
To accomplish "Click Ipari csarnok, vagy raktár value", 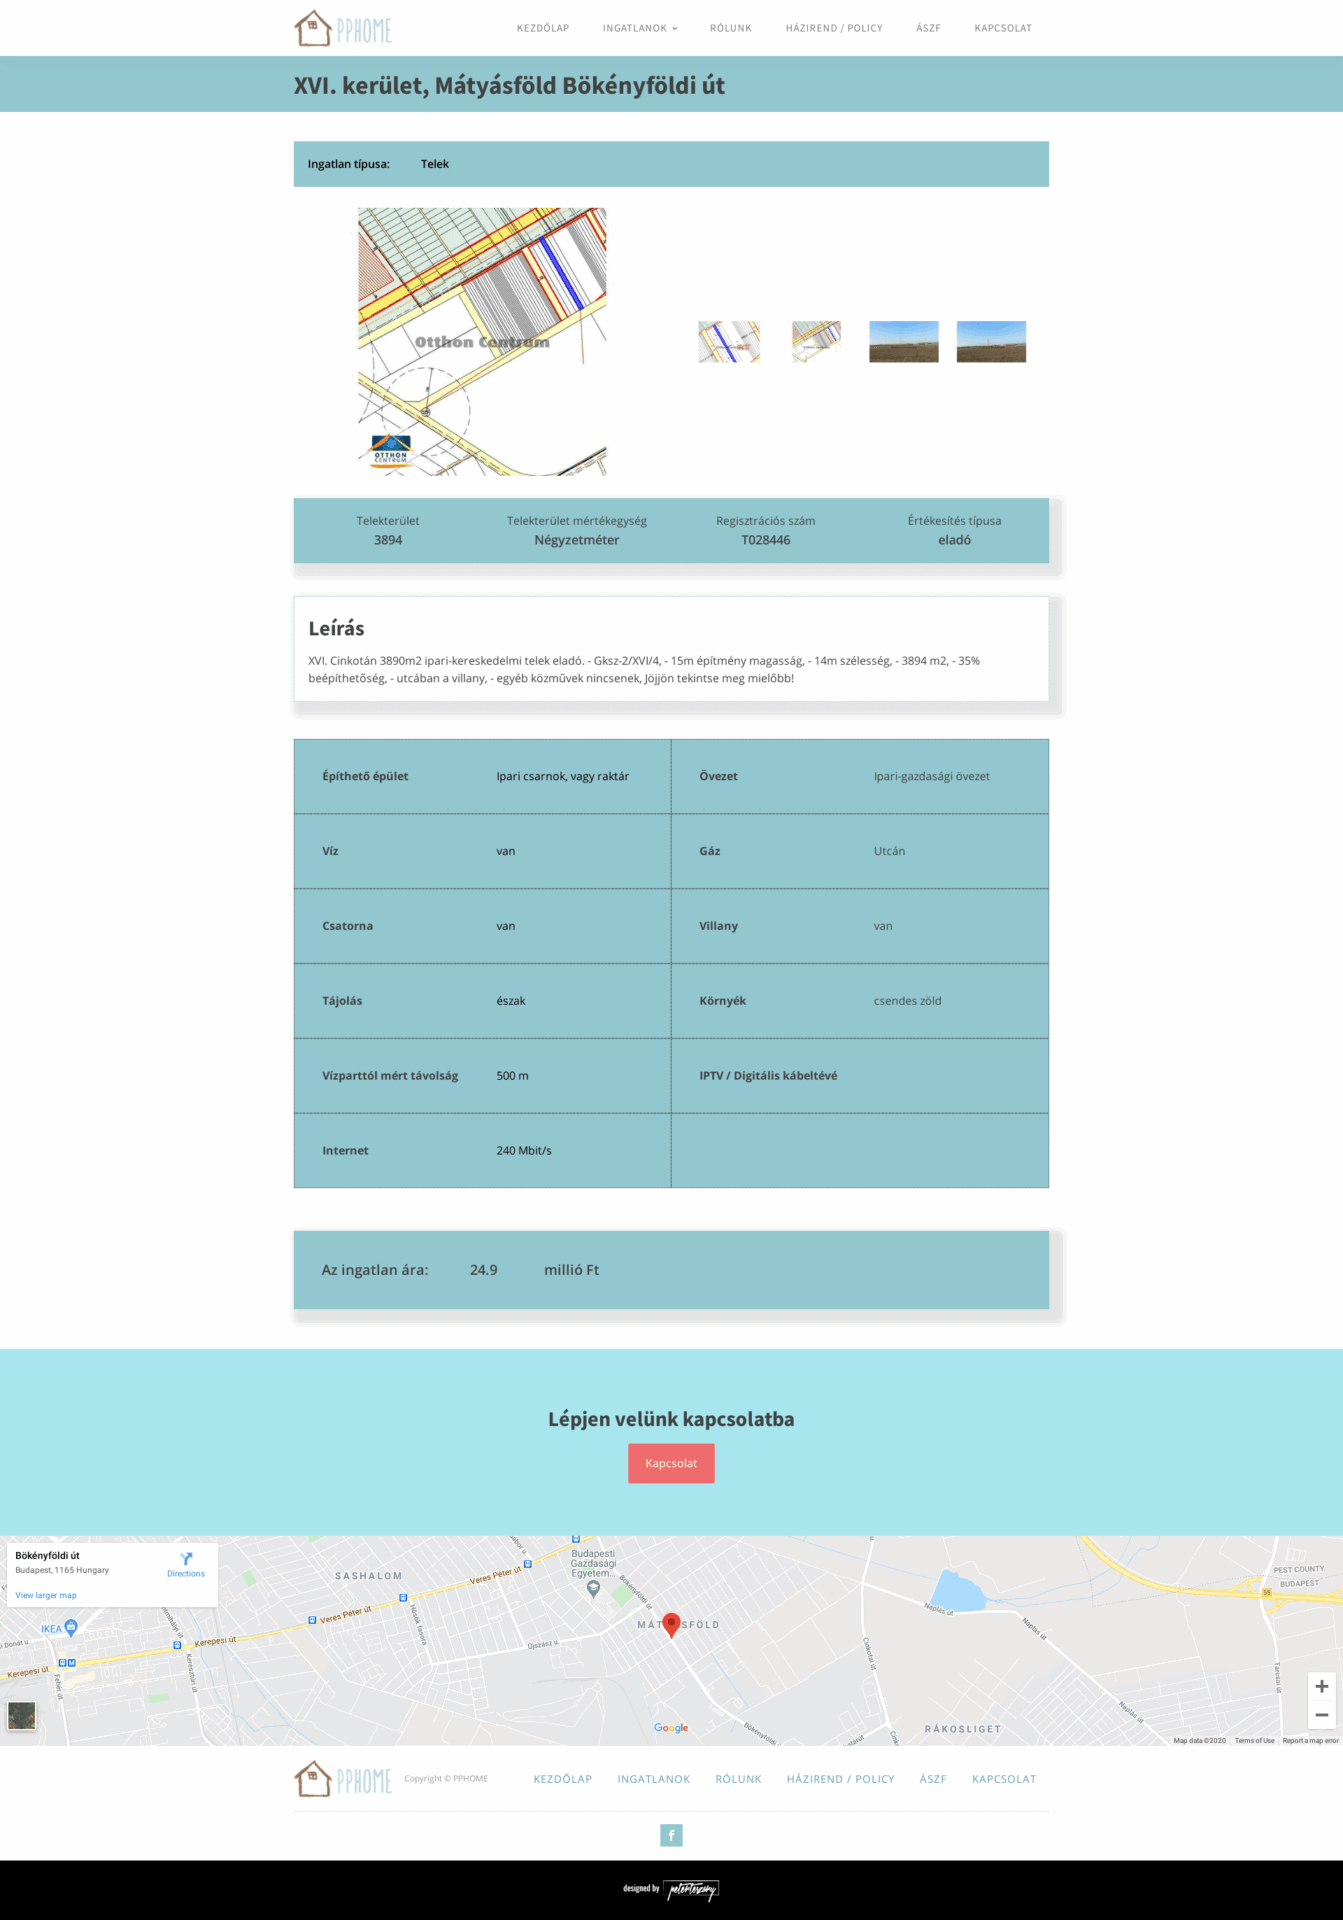I will (x=563, y=776).
